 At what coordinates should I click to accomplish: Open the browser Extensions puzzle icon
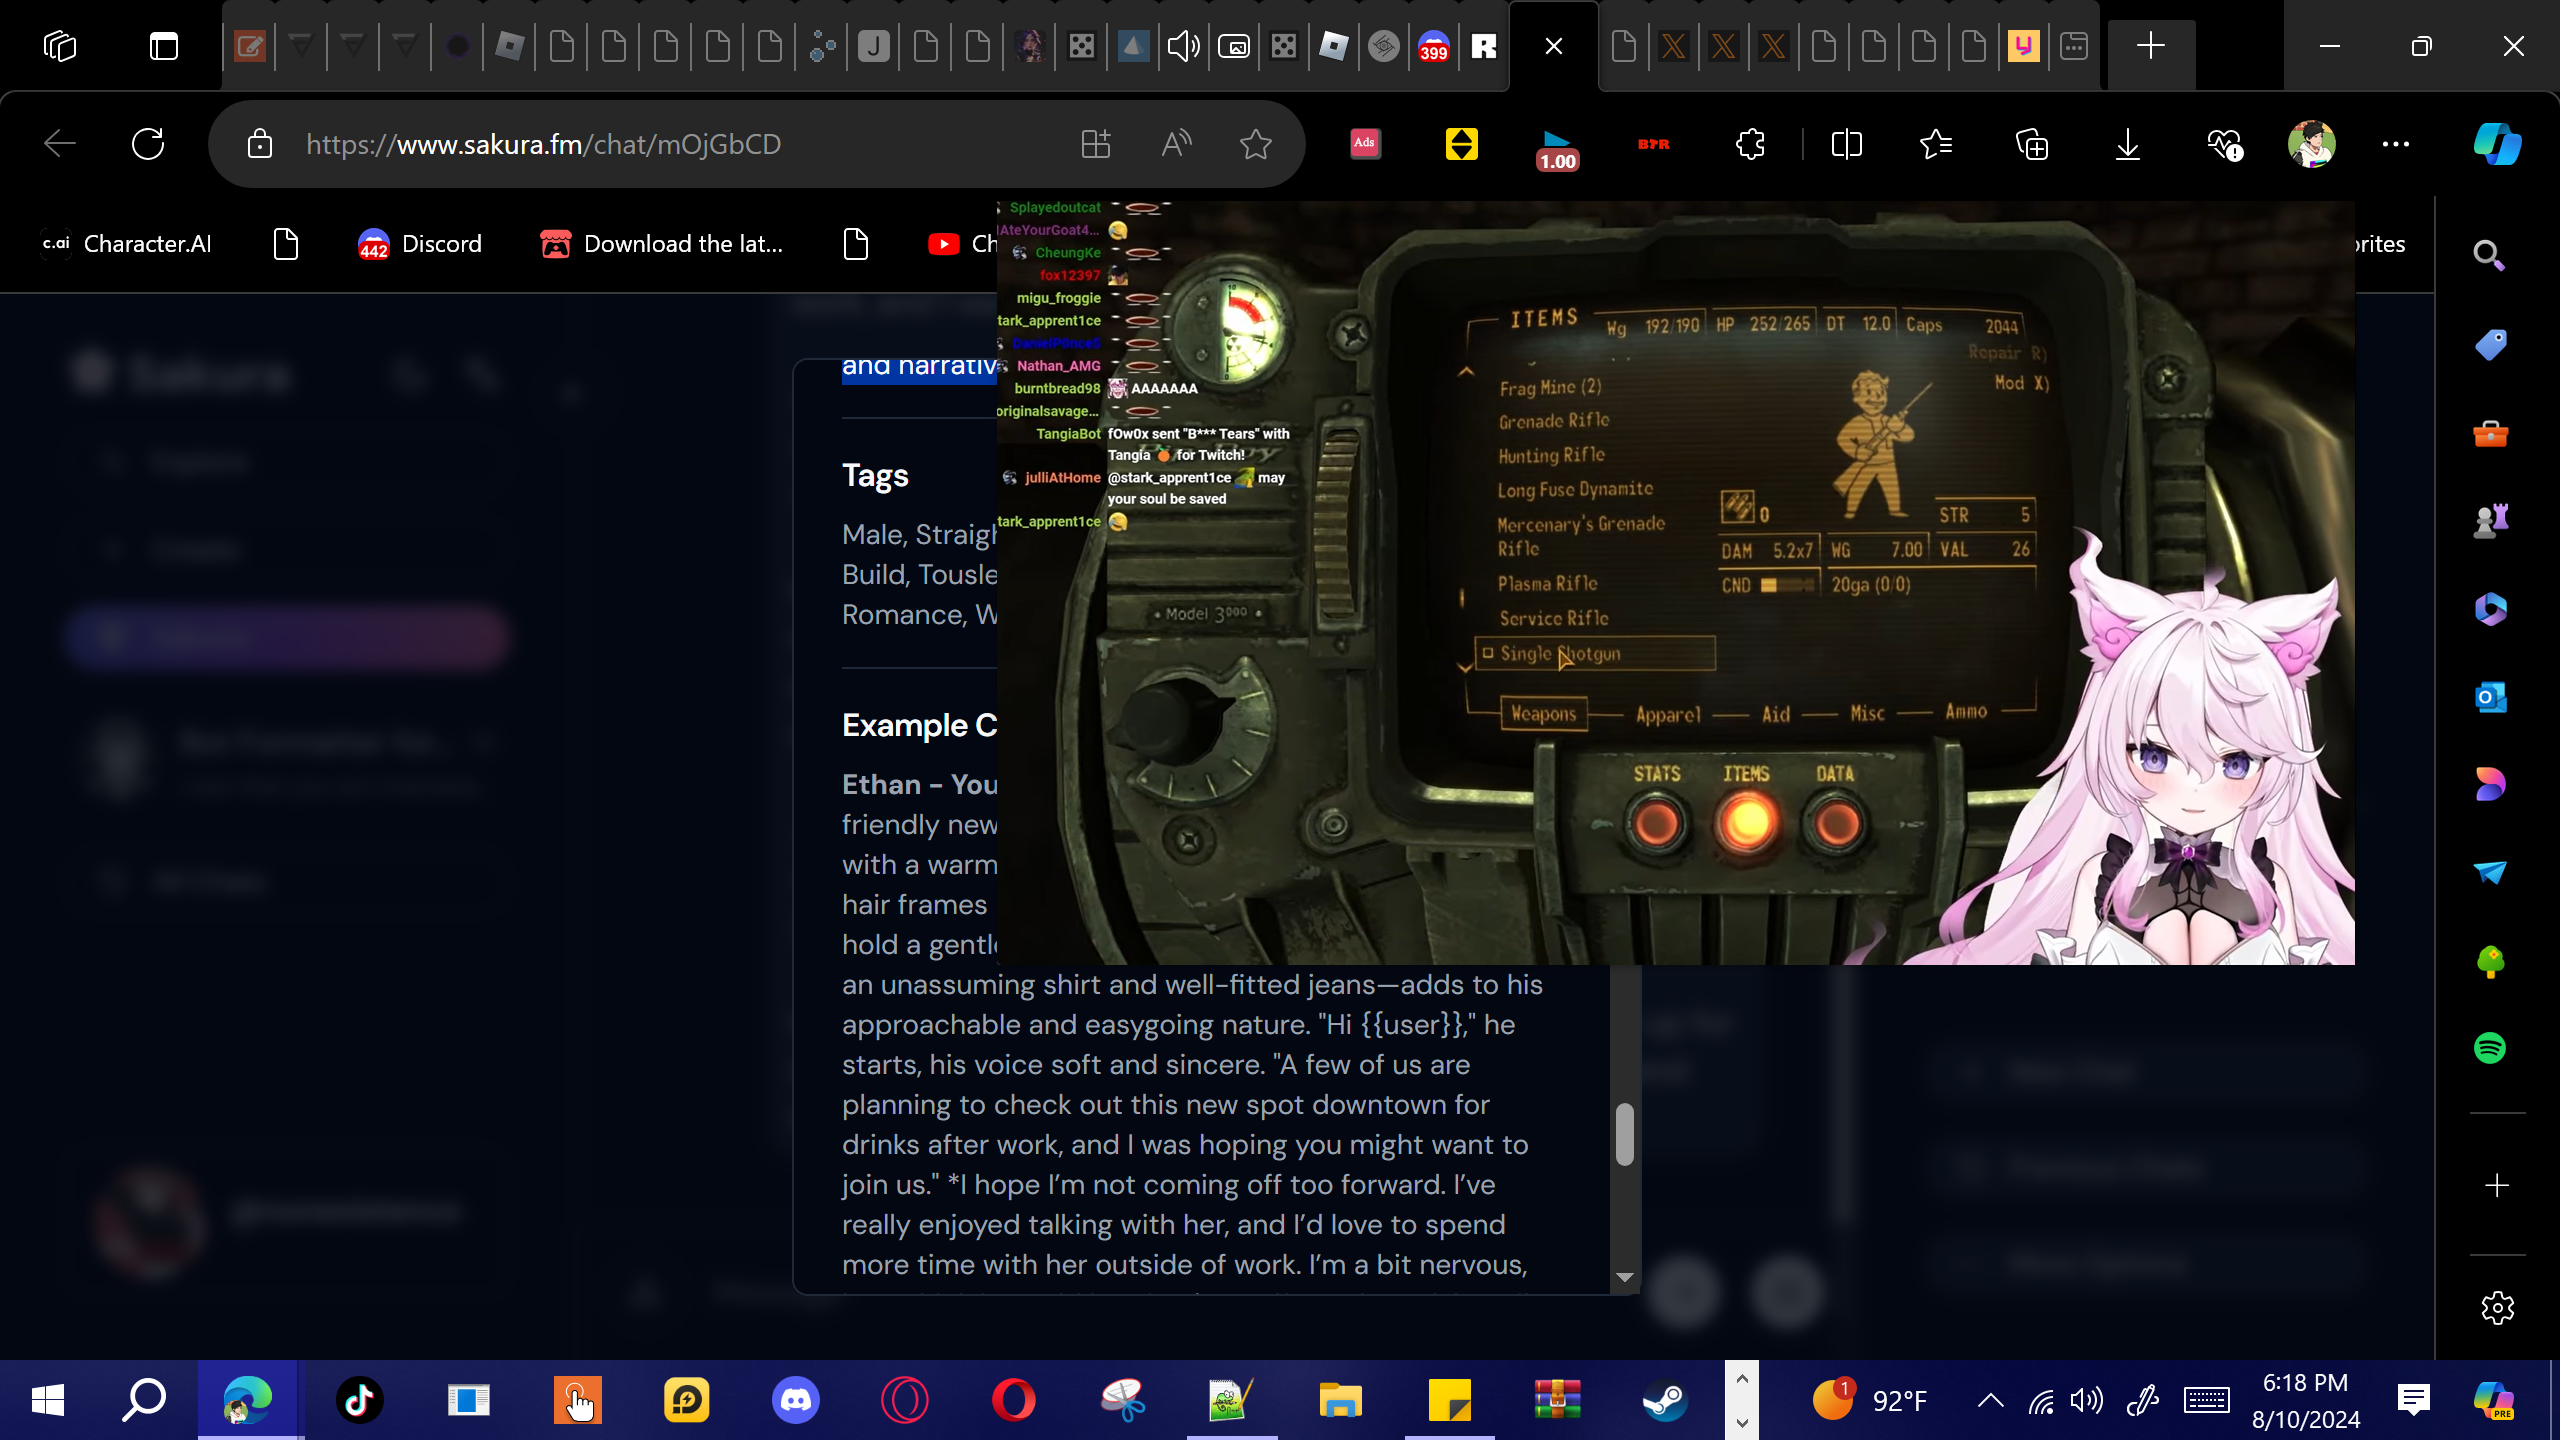click(1750, 144)
